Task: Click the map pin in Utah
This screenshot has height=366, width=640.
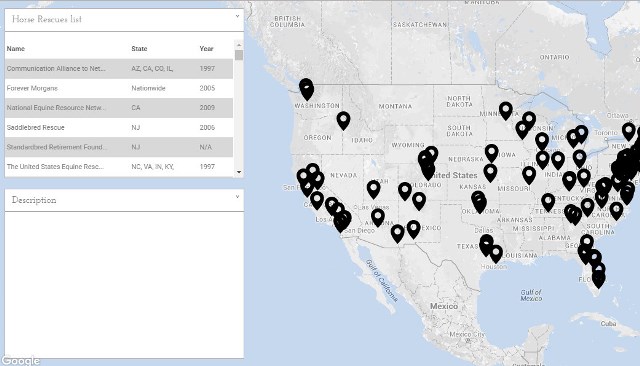Action: tap(373, 190)
